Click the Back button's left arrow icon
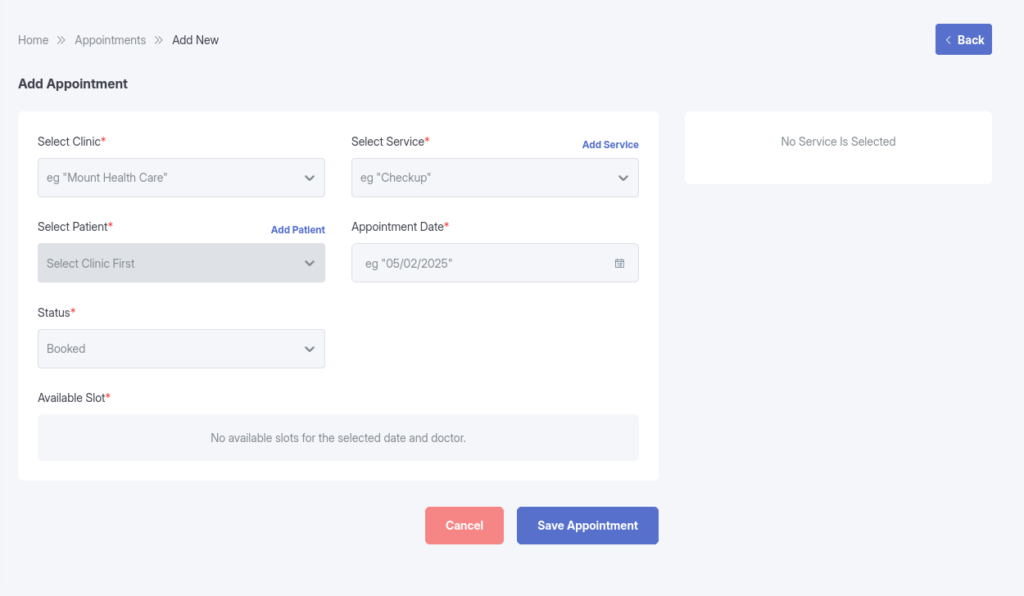1024x596 pixels. coord(947,40)
